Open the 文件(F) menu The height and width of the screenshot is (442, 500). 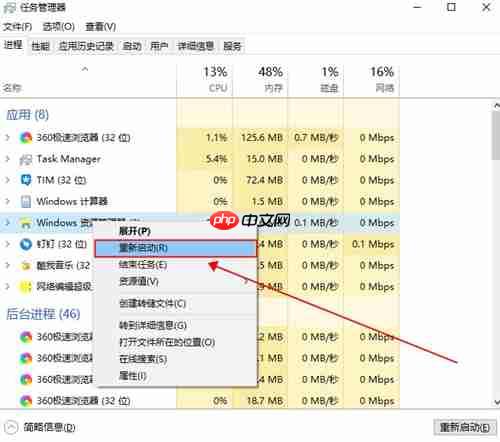point(17,26)
